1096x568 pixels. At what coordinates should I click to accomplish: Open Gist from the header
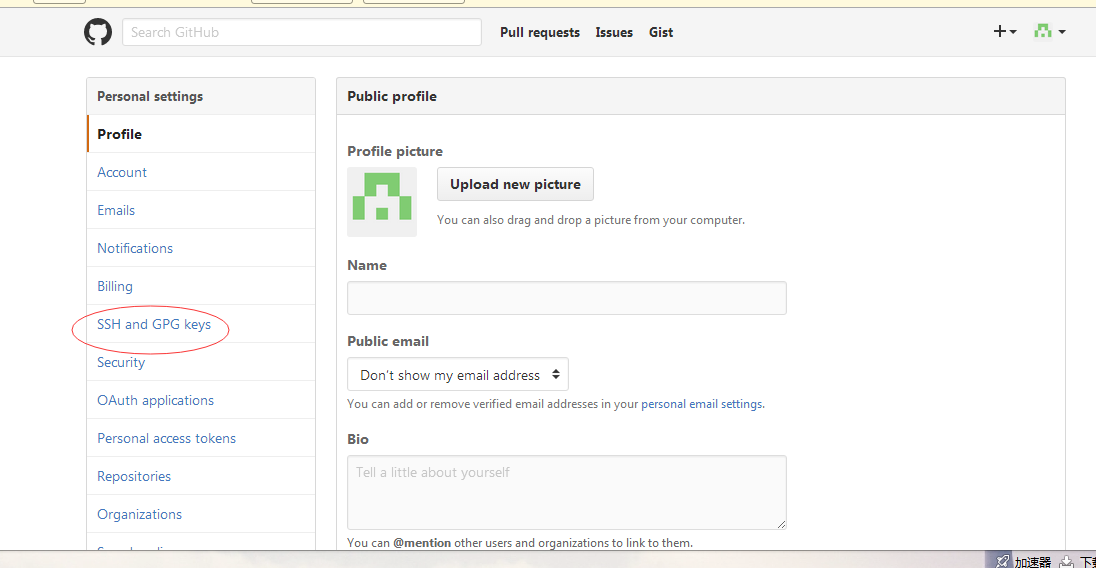pyautogui.click(x=661, y=33)
